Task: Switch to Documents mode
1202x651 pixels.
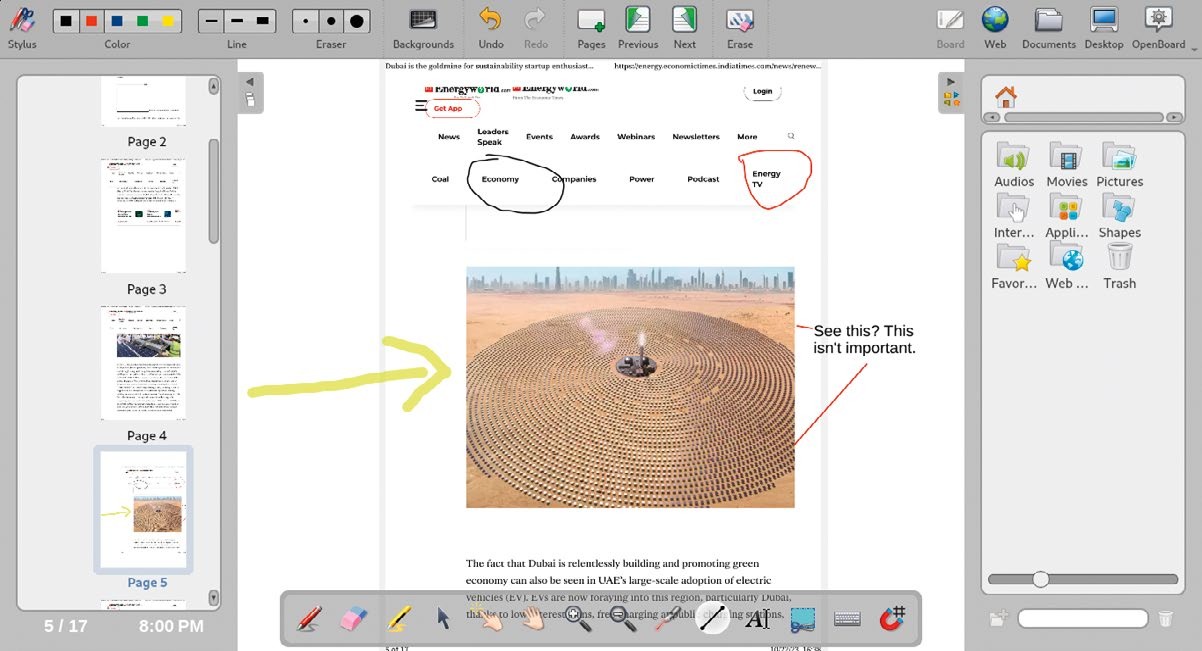Action: coord(1048,28)
